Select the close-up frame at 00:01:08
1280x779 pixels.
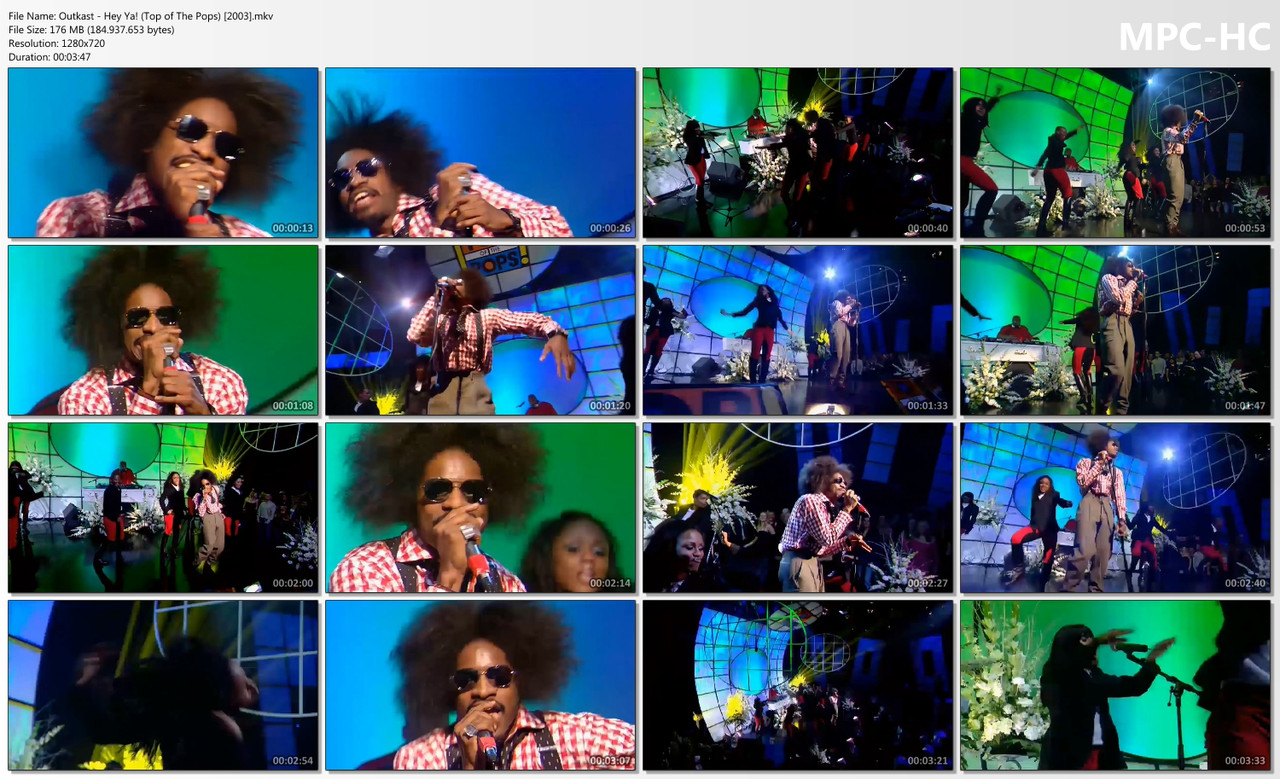click(x=163, y=330)
